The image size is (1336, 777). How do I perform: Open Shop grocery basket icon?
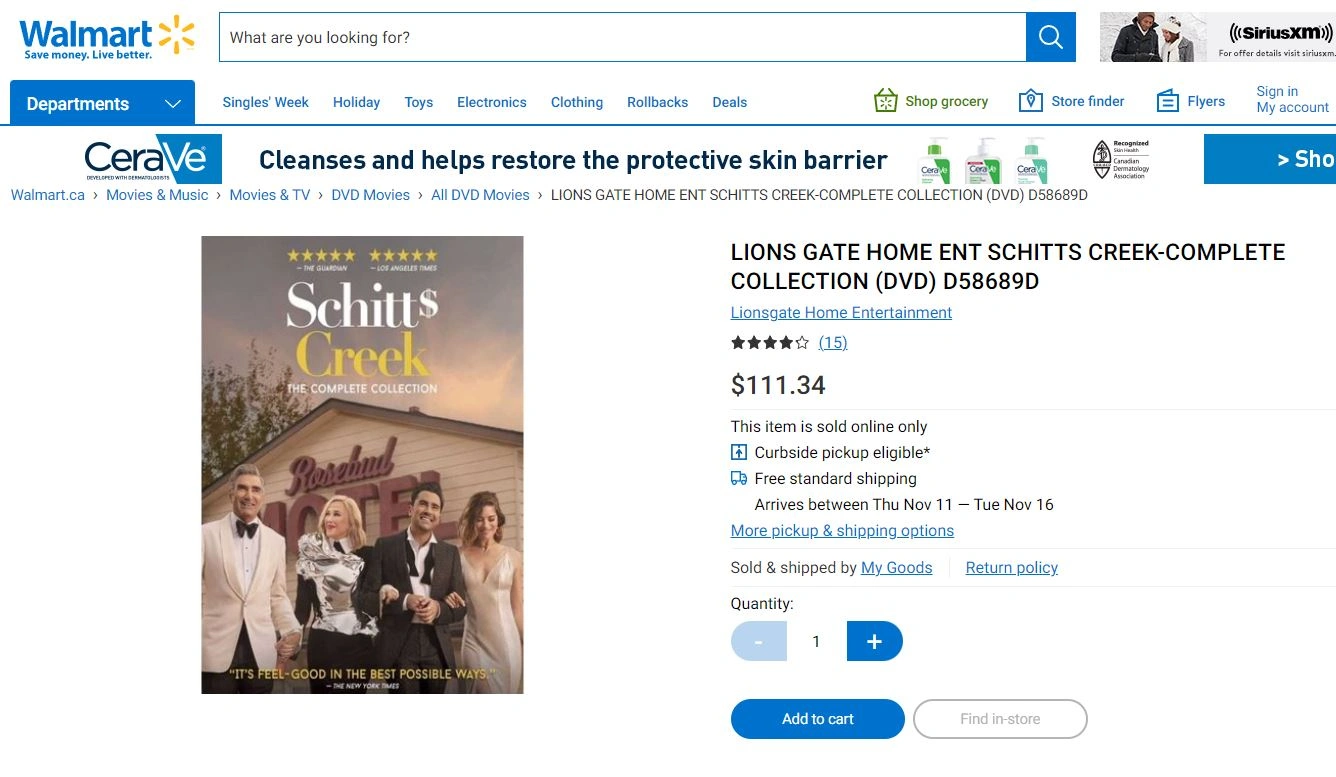tap(885, 101)
